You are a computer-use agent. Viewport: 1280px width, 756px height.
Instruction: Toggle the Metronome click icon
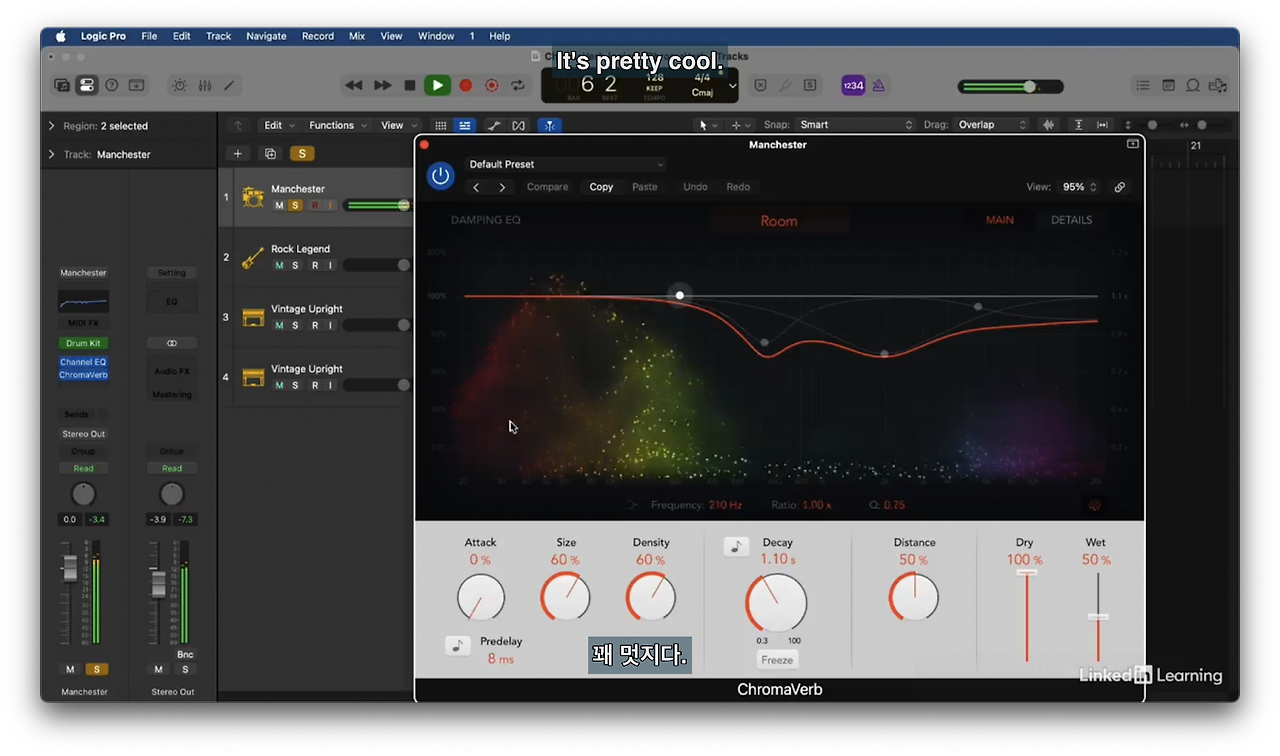click(x=879, y=86)
